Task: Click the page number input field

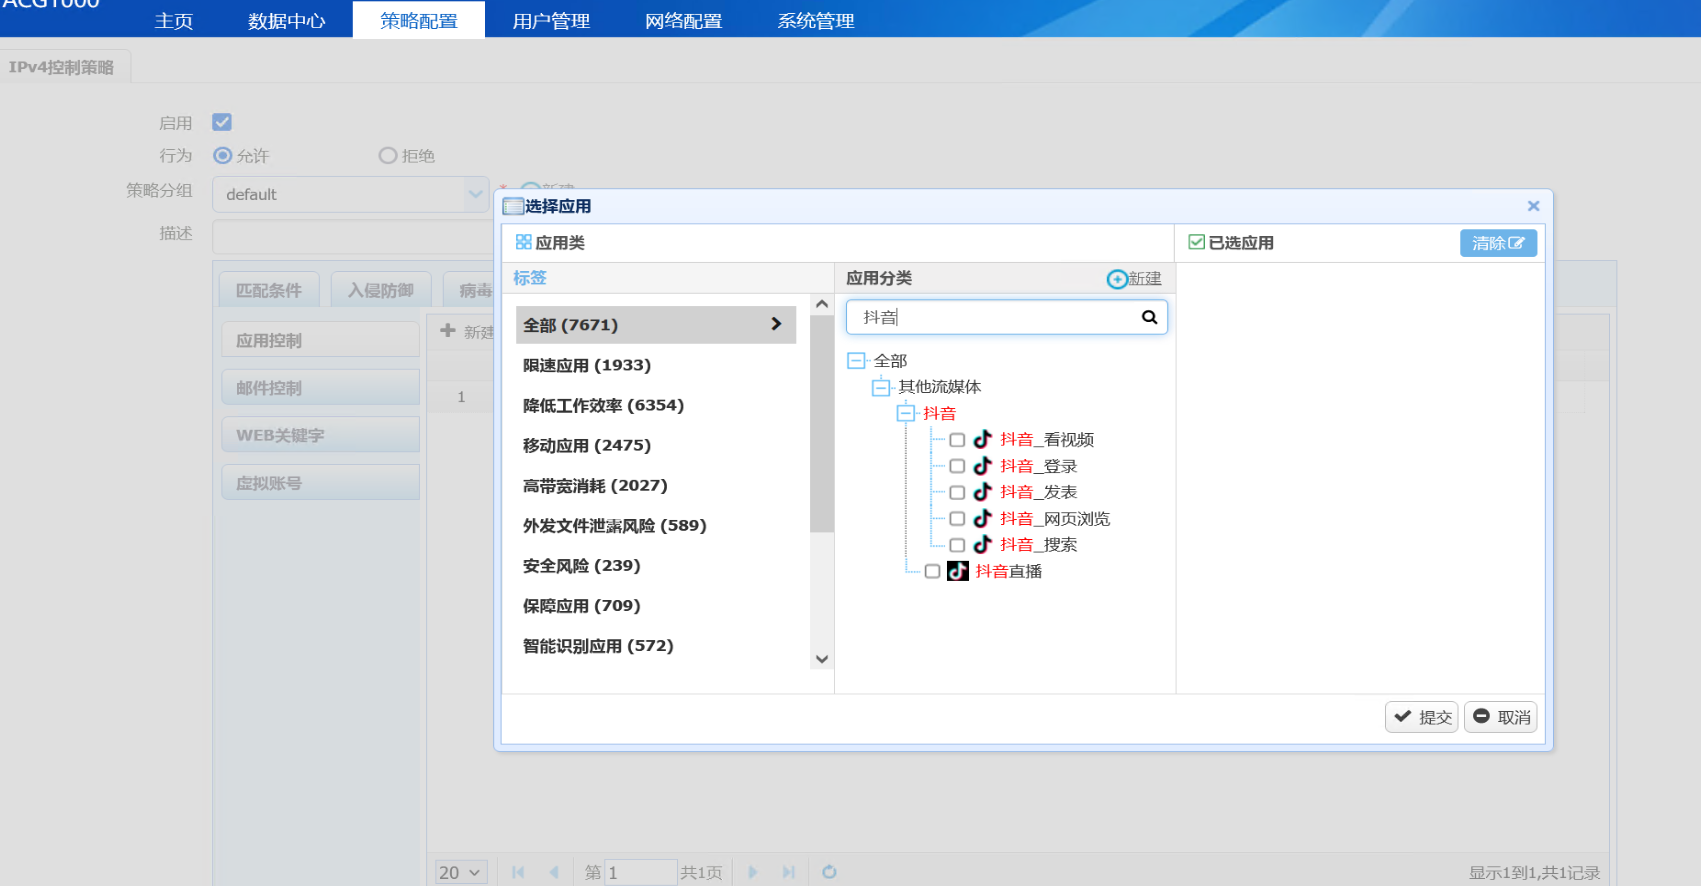Action: [640, 872]
